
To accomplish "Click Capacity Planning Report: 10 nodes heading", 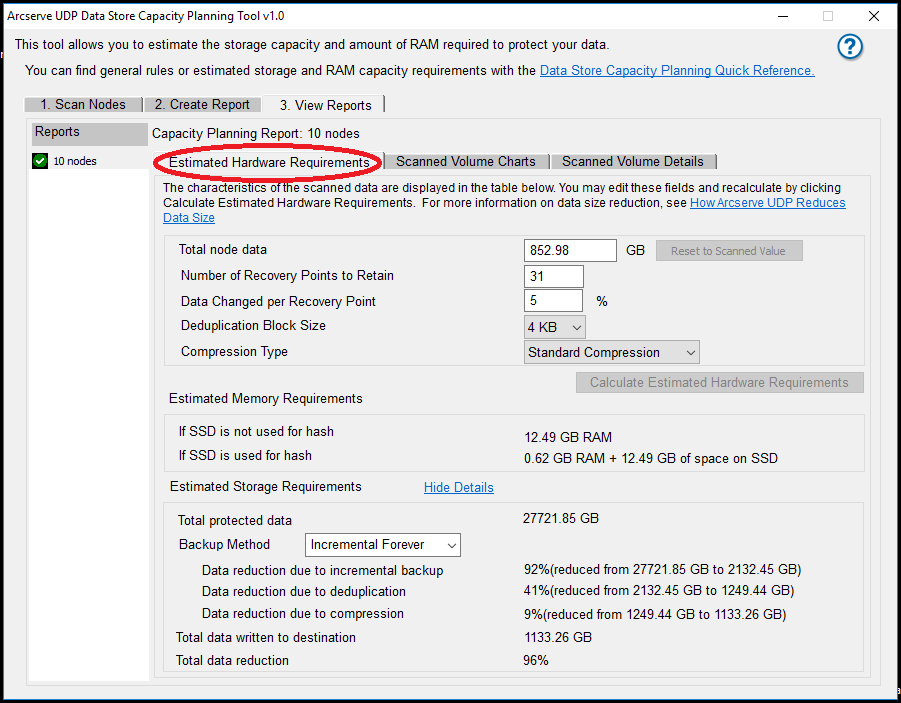I will (256, 134).
